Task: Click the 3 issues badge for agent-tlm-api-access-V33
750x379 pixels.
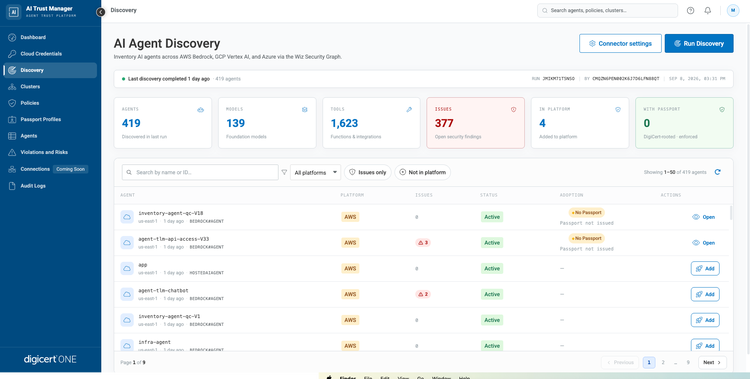Action: (423, 243)
